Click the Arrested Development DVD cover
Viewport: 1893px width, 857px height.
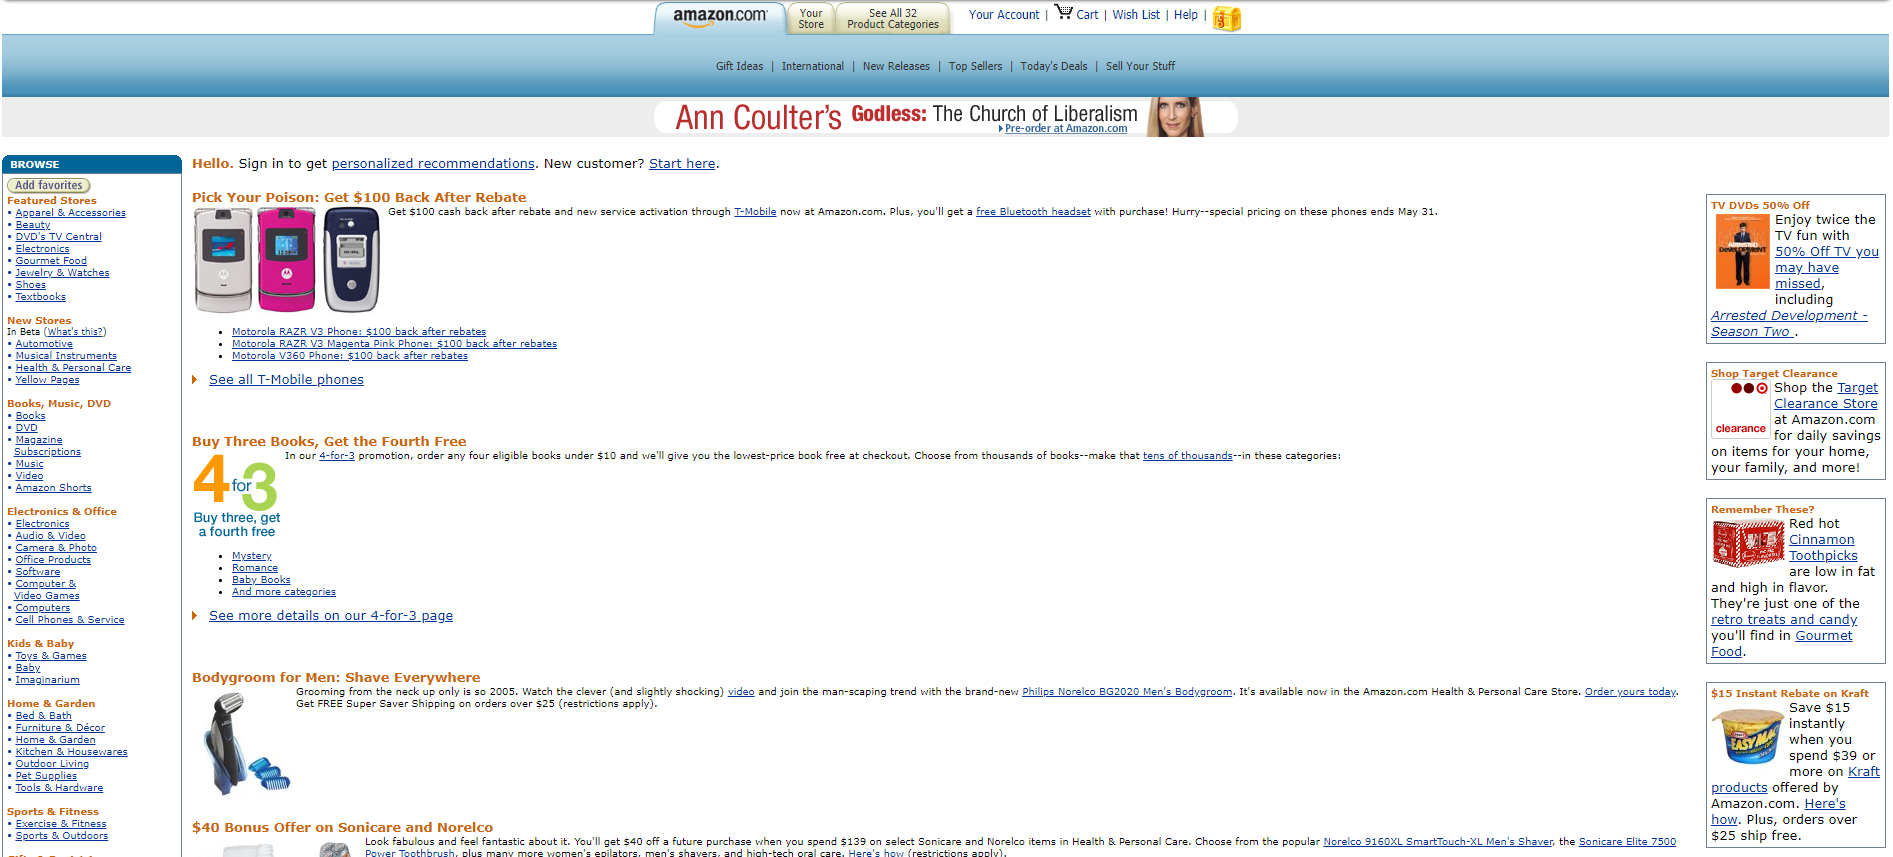point(1742,252)
